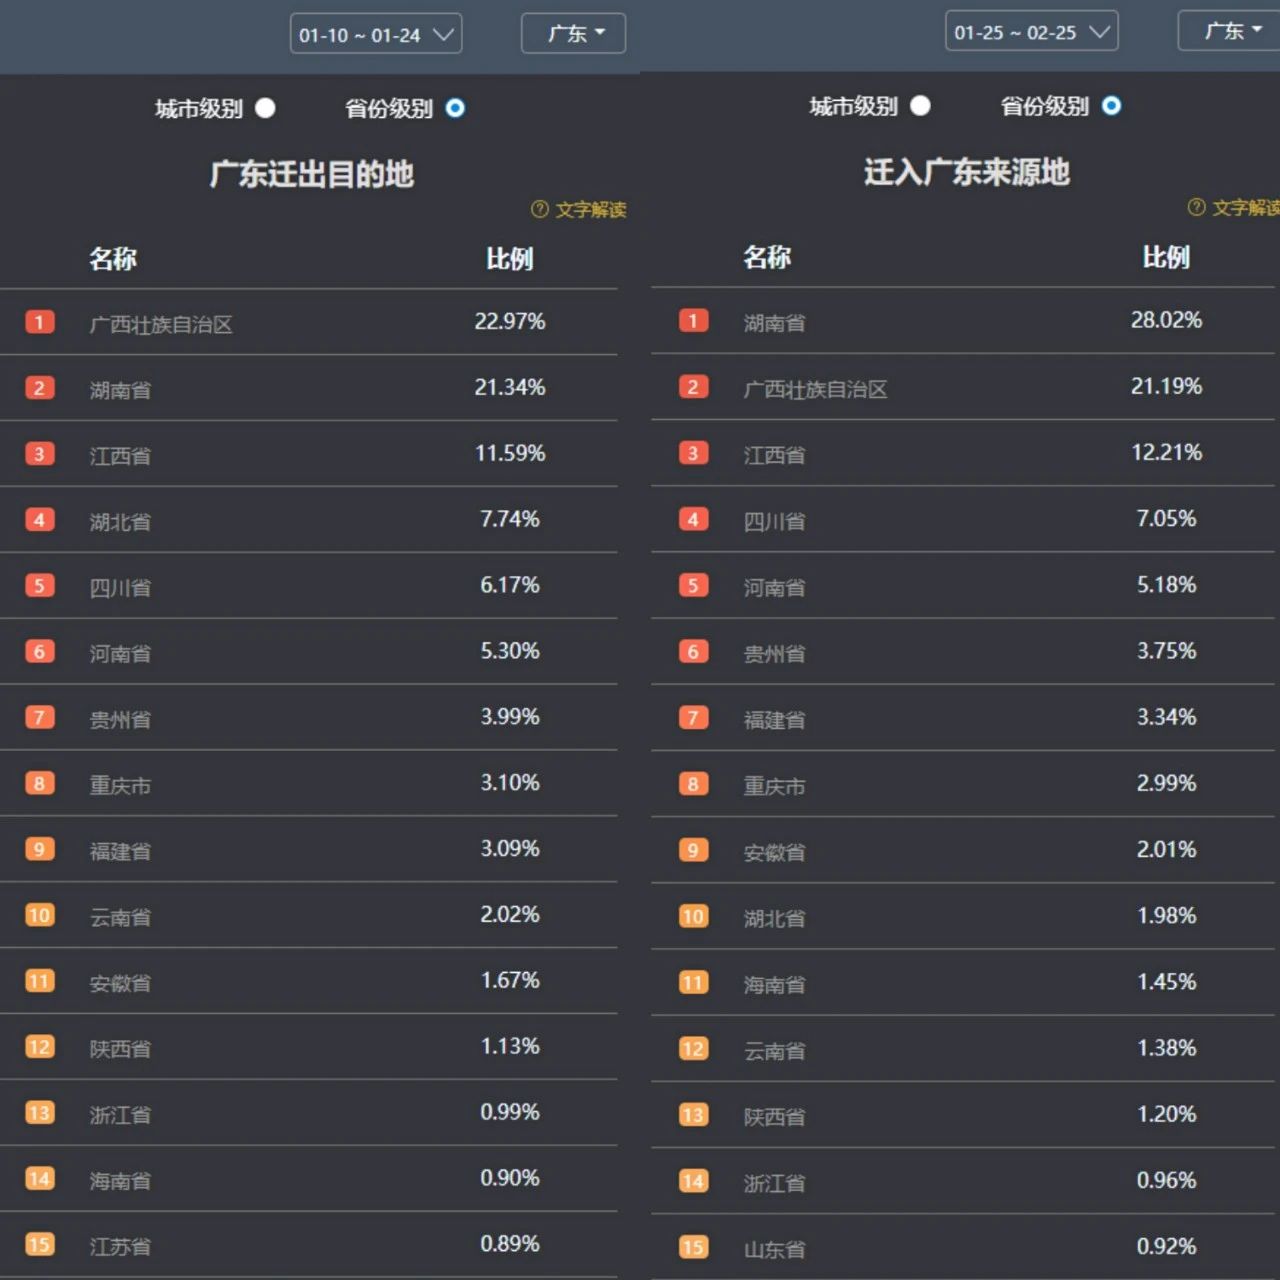This screenshot has height=1280, width=1280.
Task: Click rank 1 badge next to 湖南省 in right table
Action: point(693,320)
